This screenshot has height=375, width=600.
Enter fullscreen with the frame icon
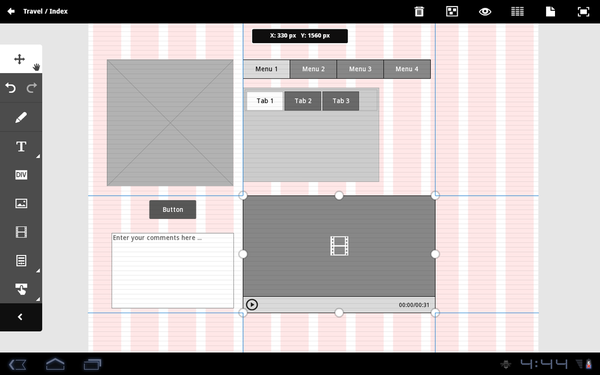[x=583, y=11]
